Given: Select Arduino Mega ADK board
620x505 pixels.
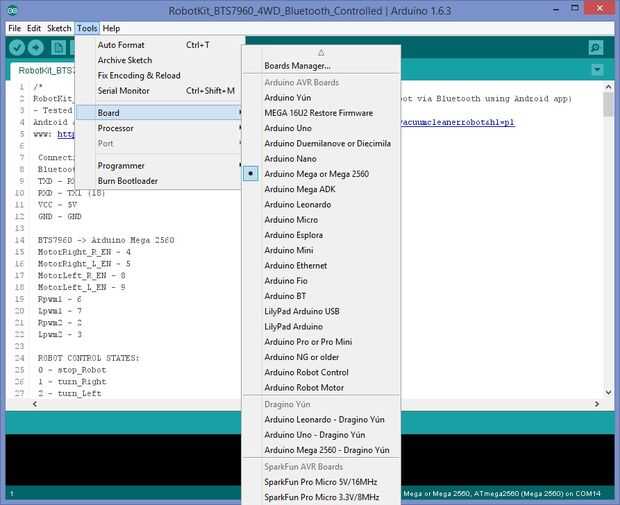Looking at the screenshot, I should click(321, 189).
